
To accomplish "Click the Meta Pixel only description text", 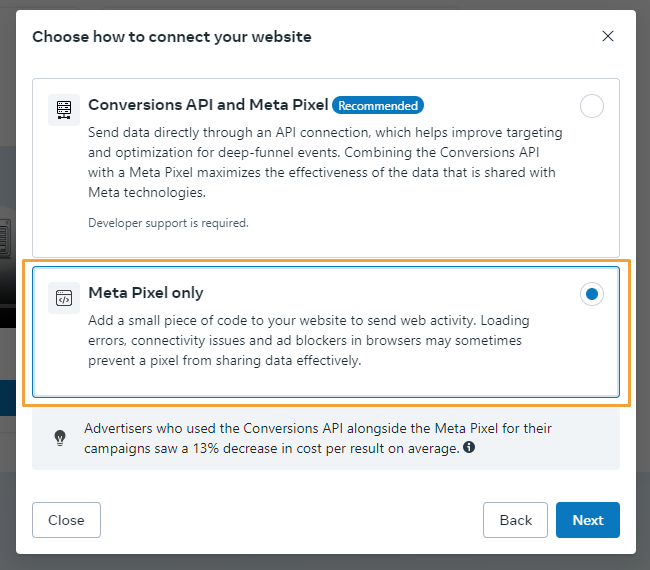I will pyautogui.click(x=309, y=340).
